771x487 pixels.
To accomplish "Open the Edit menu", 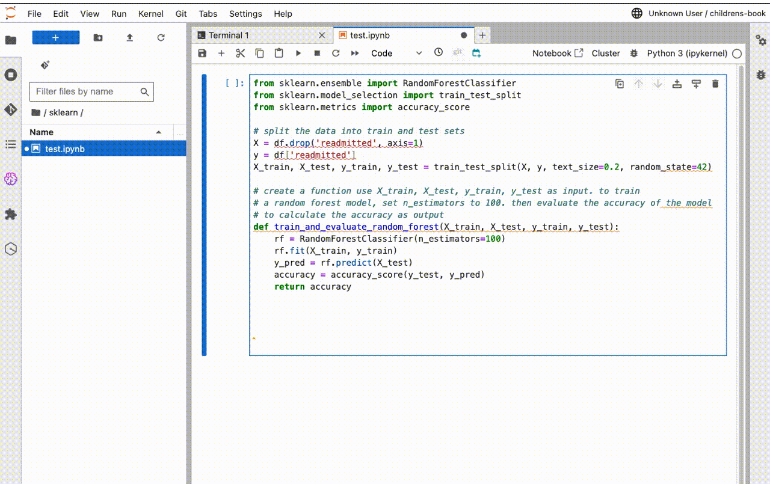I will [60, 14].
